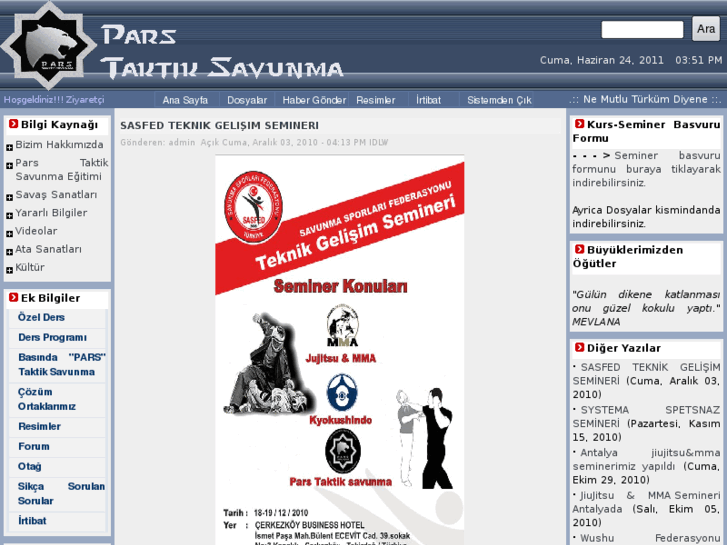Screen dimensions: 727x545
Task: Expand the Savaş Sanatları plus icon
Action: (9, 198)
